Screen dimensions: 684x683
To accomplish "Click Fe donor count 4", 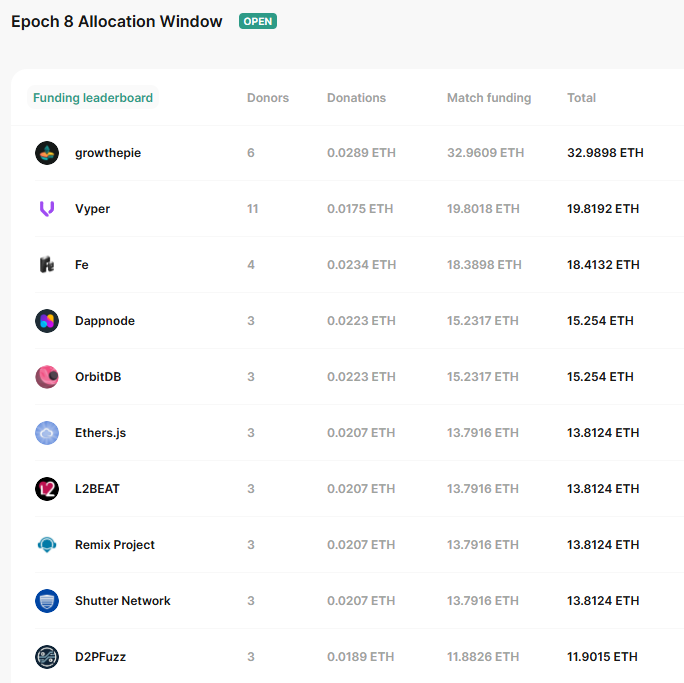I will [x=251, y=265].
